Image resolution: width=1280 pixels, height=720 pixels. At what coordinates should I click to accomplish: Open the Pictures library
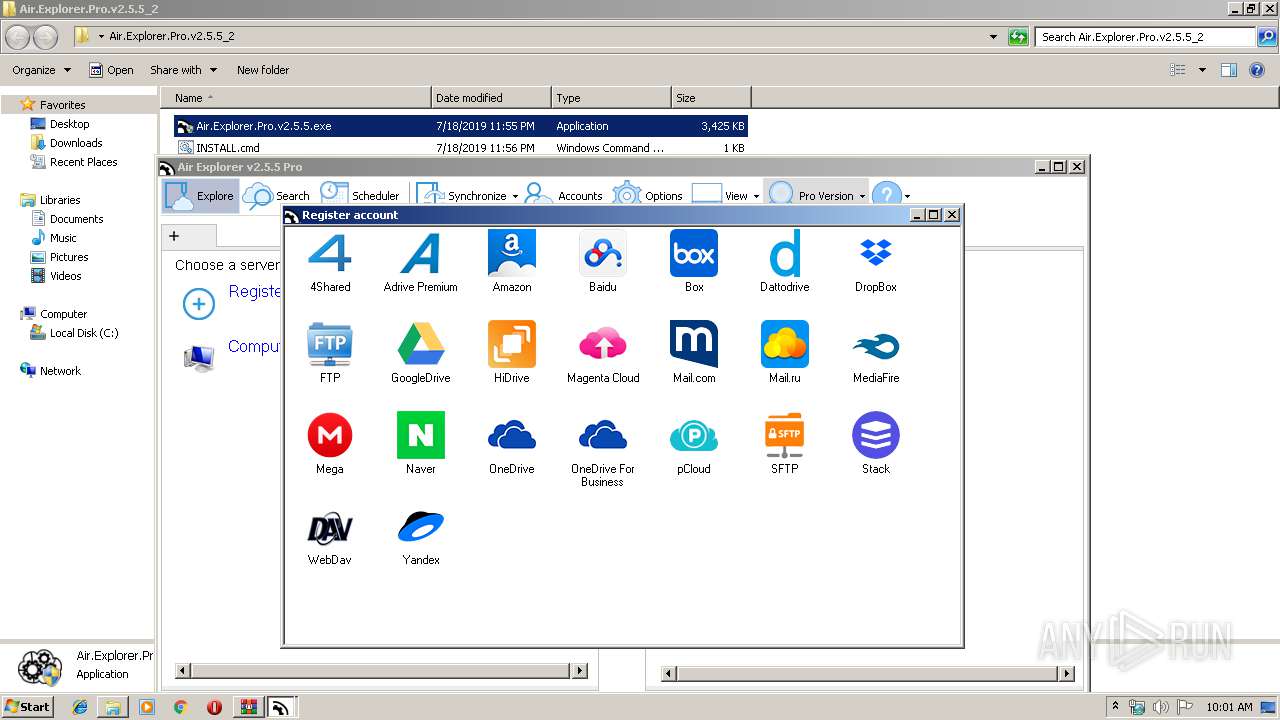point(69,257)
